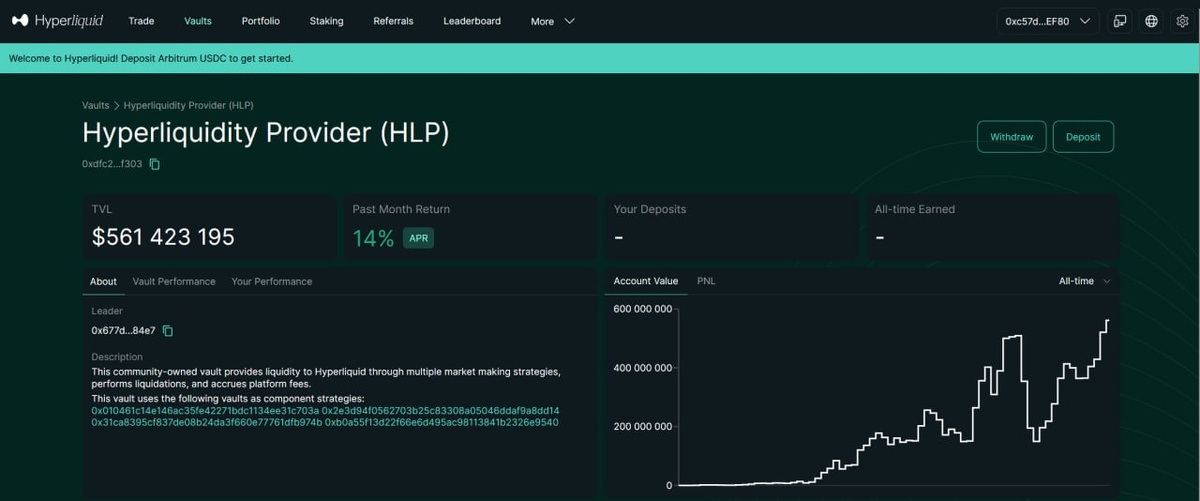Viewport: 1200px width, 501px height.
Task: Open the Leaderboard page
Action: pos(472,21)
